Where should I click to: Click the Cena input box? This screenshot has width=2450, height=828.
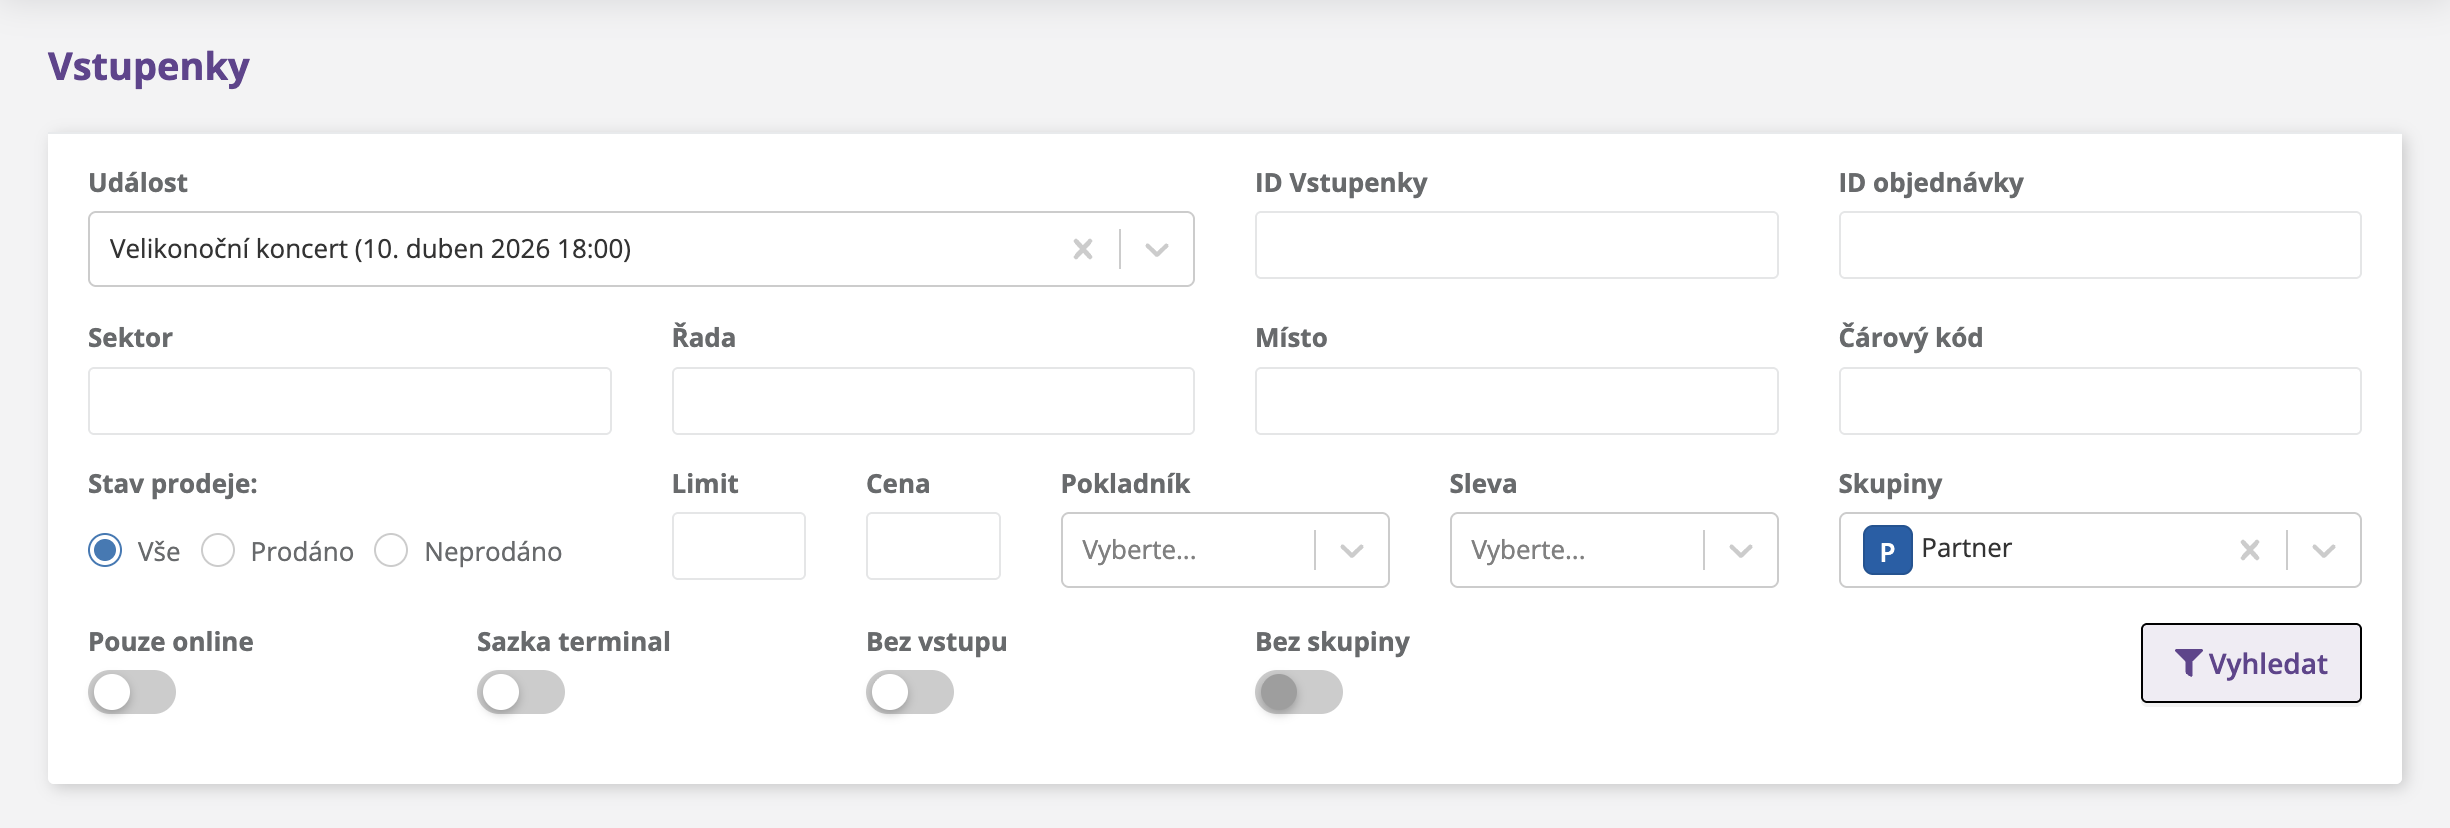click(932, 546)
